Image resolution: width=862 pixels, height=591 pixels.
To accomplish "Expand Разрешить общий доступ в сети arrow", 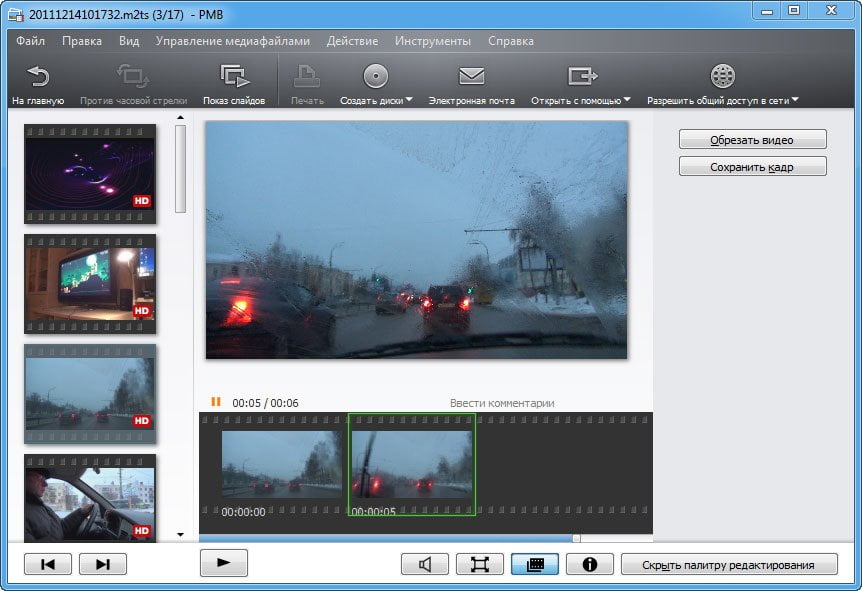I will pos(794,100).
